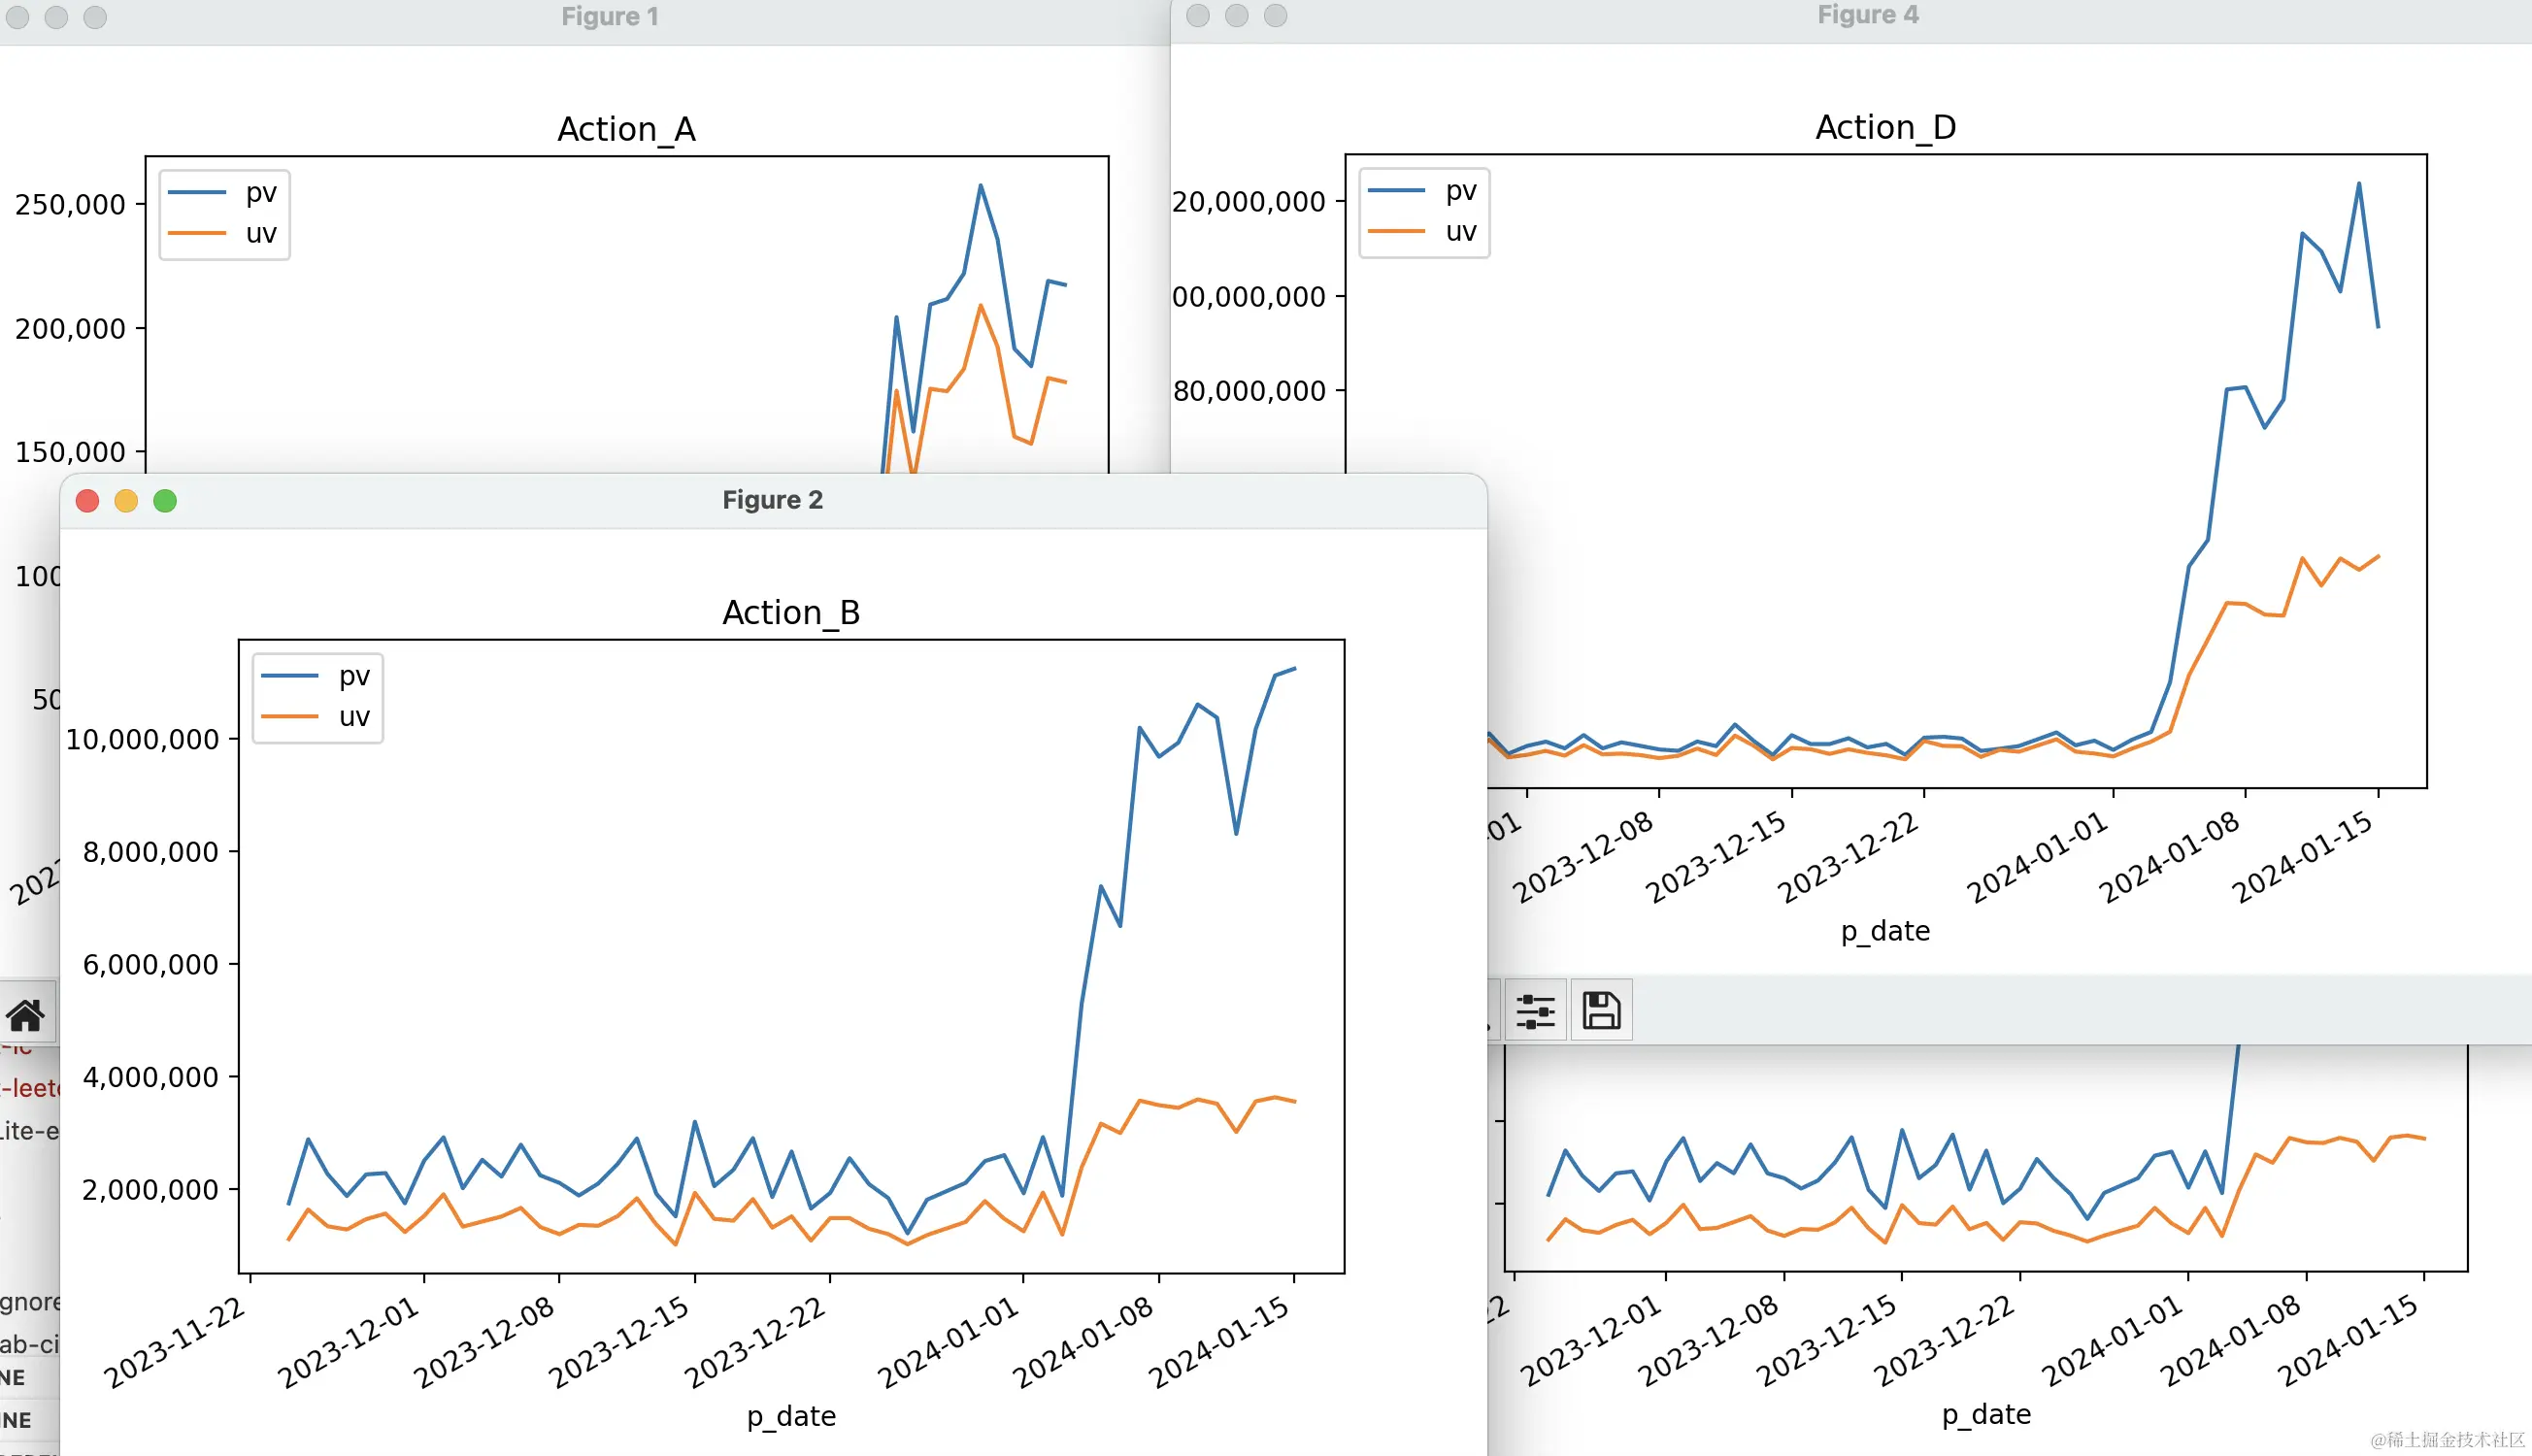2532x1456 pixels.
Task: Click the pv legend entry in Action_B
Action: [x=354, y=676]
